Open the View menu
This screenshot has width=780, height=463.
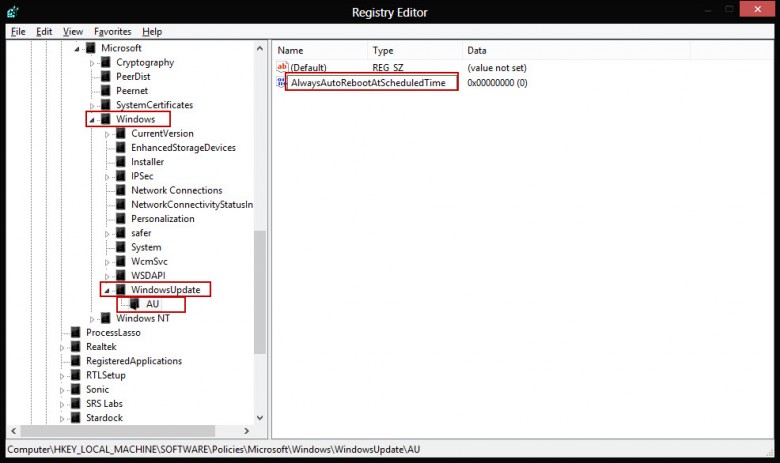pos(73,31)
